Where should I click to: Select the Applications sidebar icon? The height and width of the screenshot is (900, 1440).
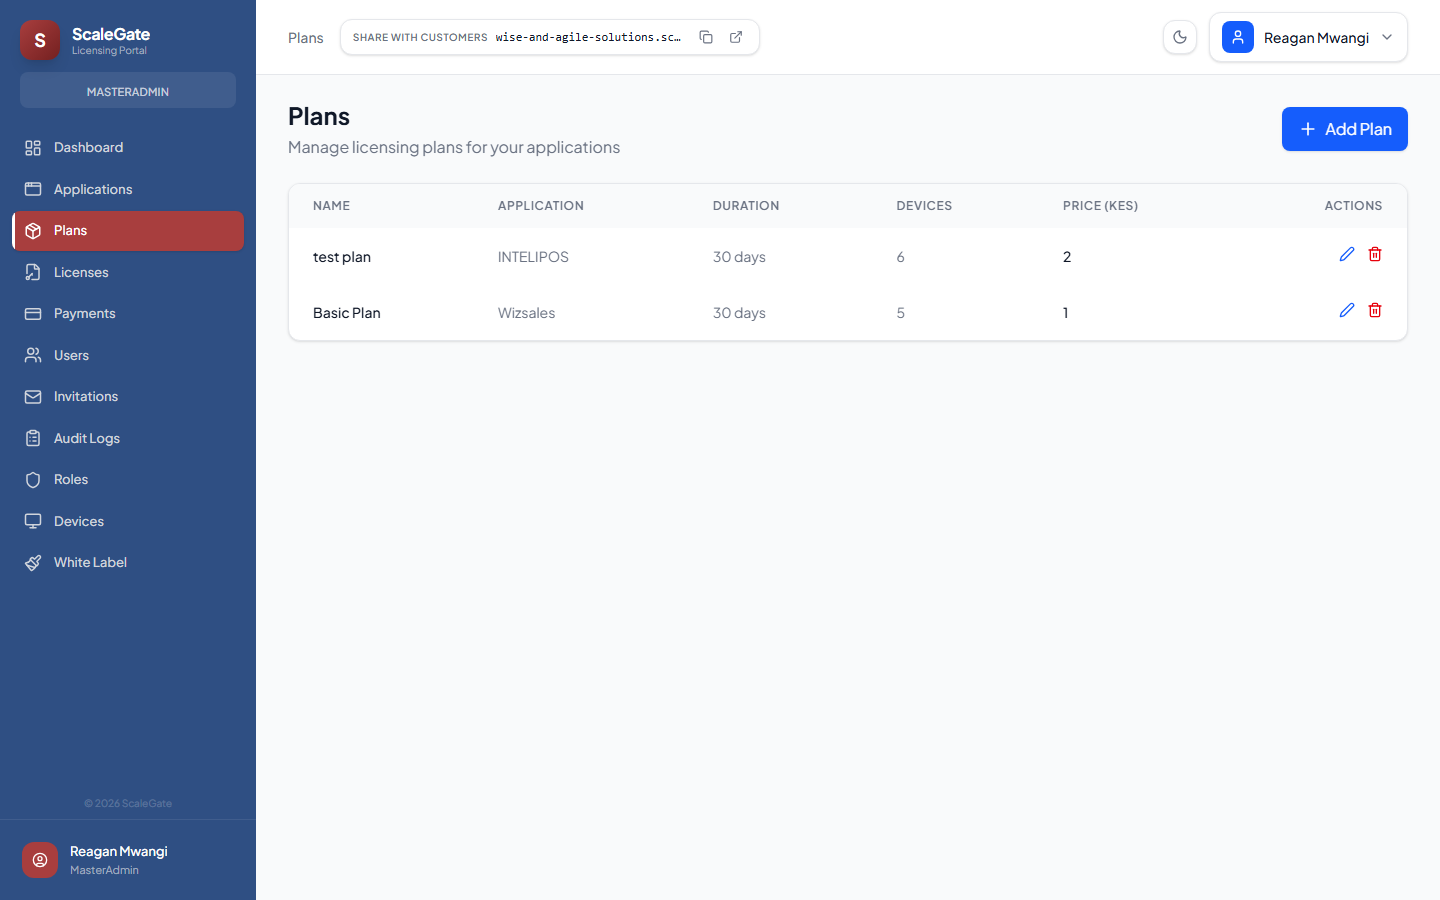tap(33, 189)
